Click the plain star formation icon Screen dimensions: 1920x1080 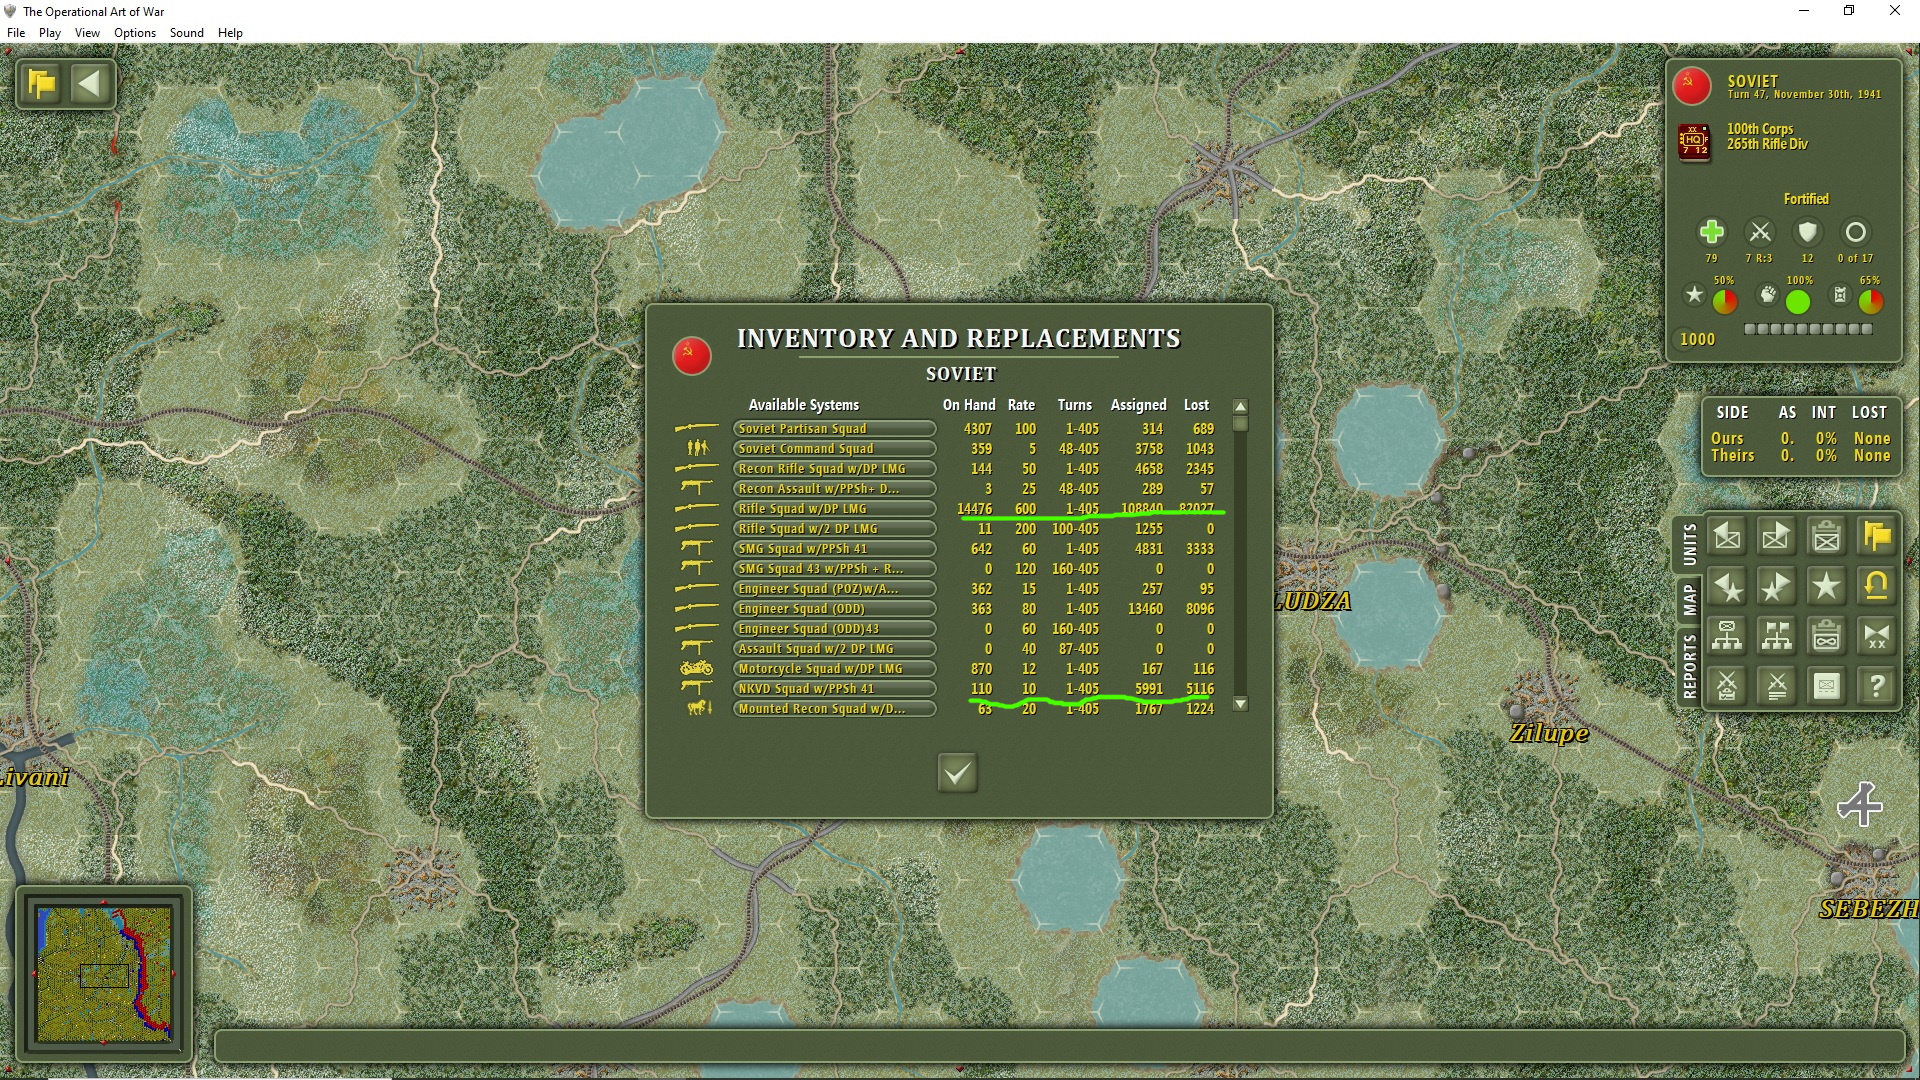pos(1826,586)
